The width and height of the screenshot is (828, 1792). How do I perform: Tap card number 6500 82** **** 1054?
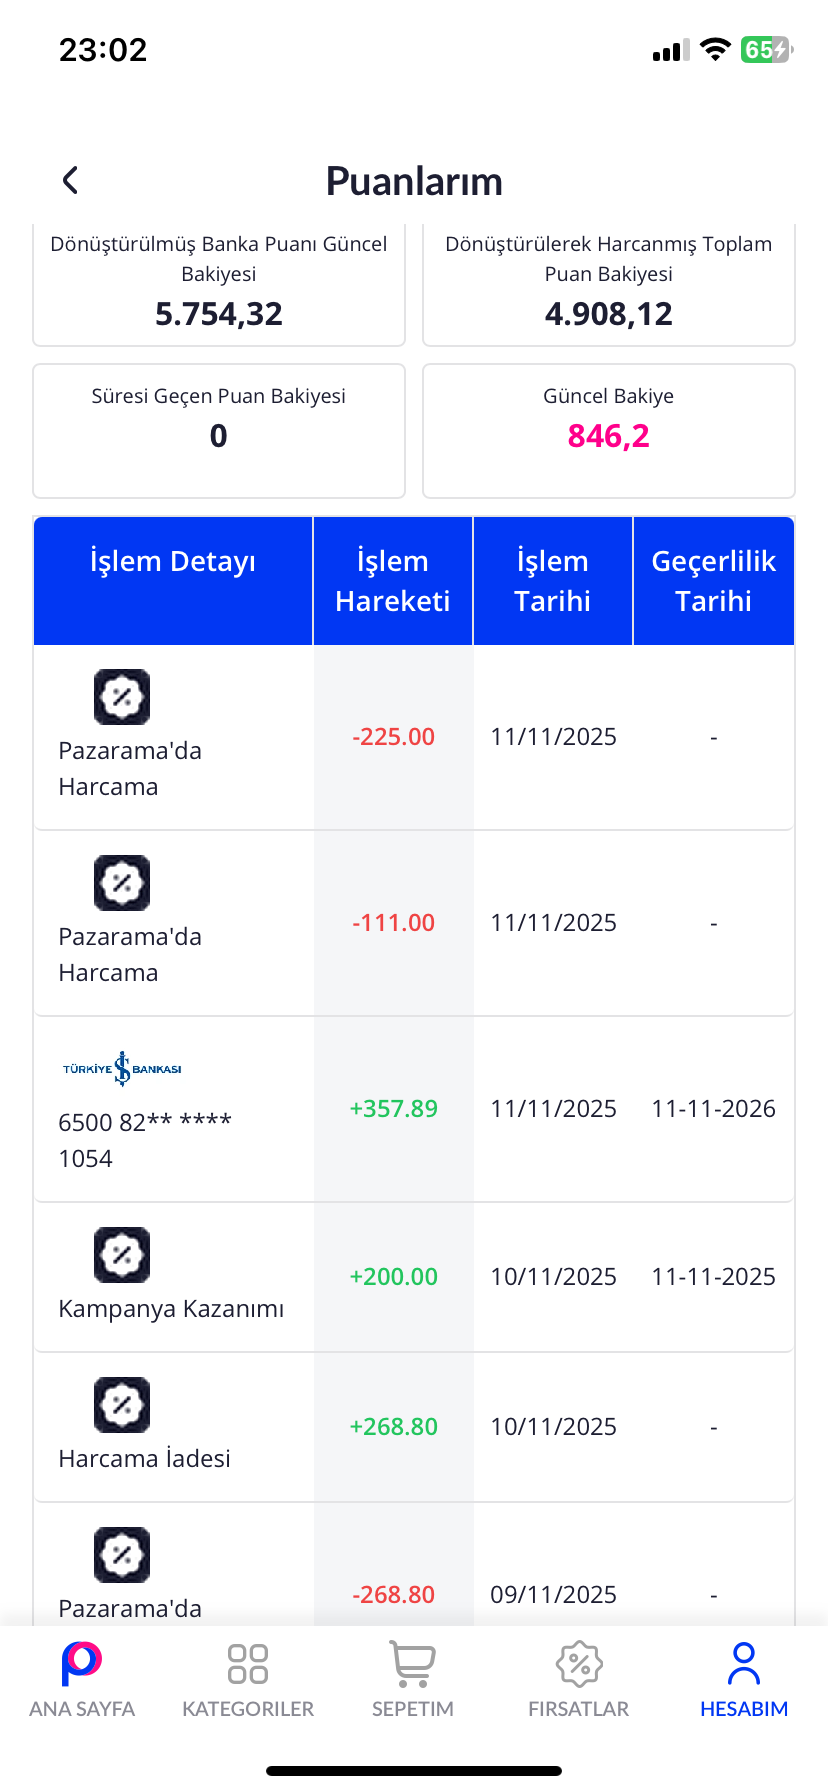click(144, 1140)
